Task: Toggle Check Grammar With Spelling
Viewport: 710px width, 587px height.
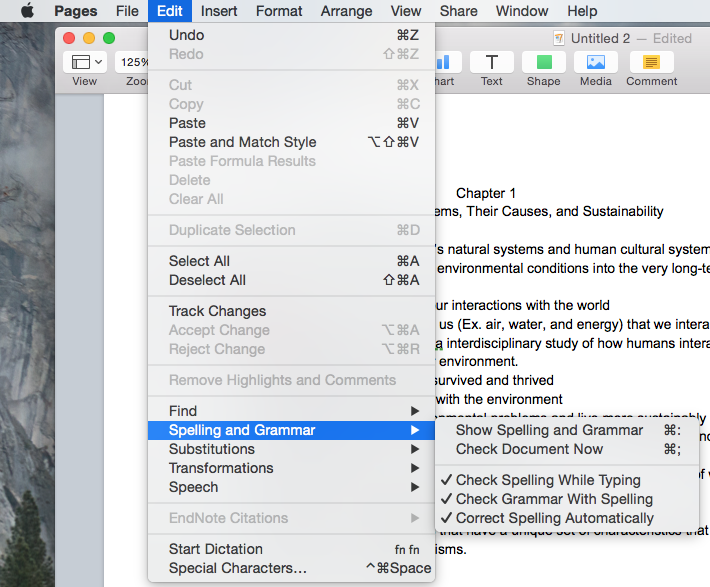Action: (566, 499)
